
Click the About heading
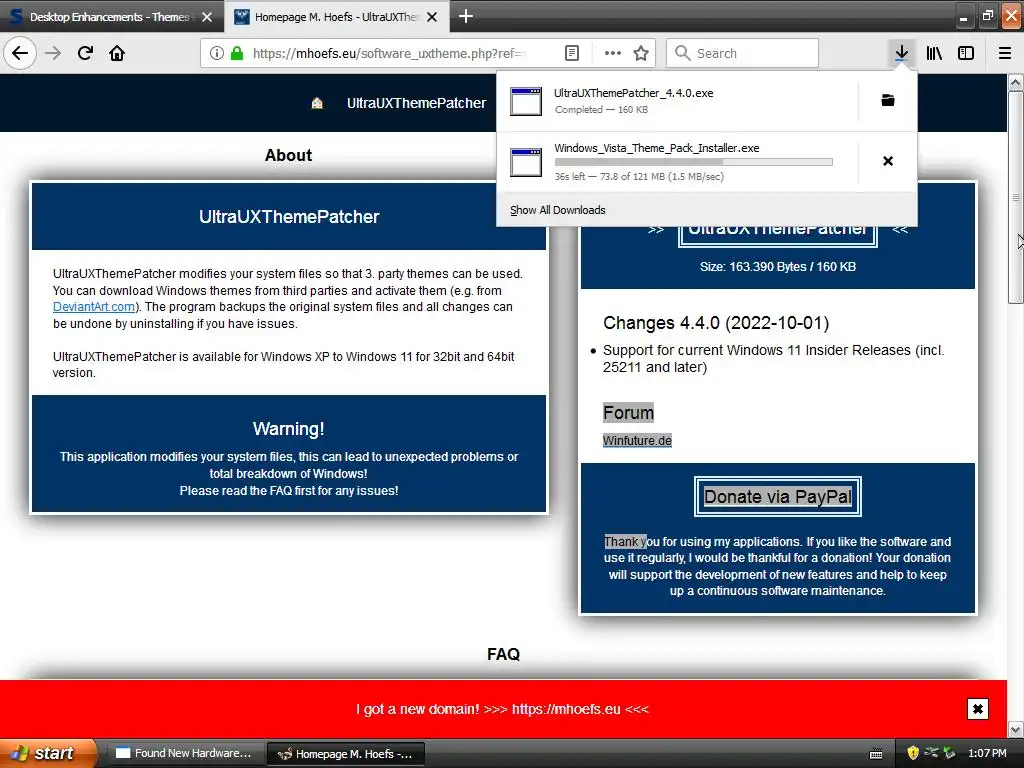(288, 155)
